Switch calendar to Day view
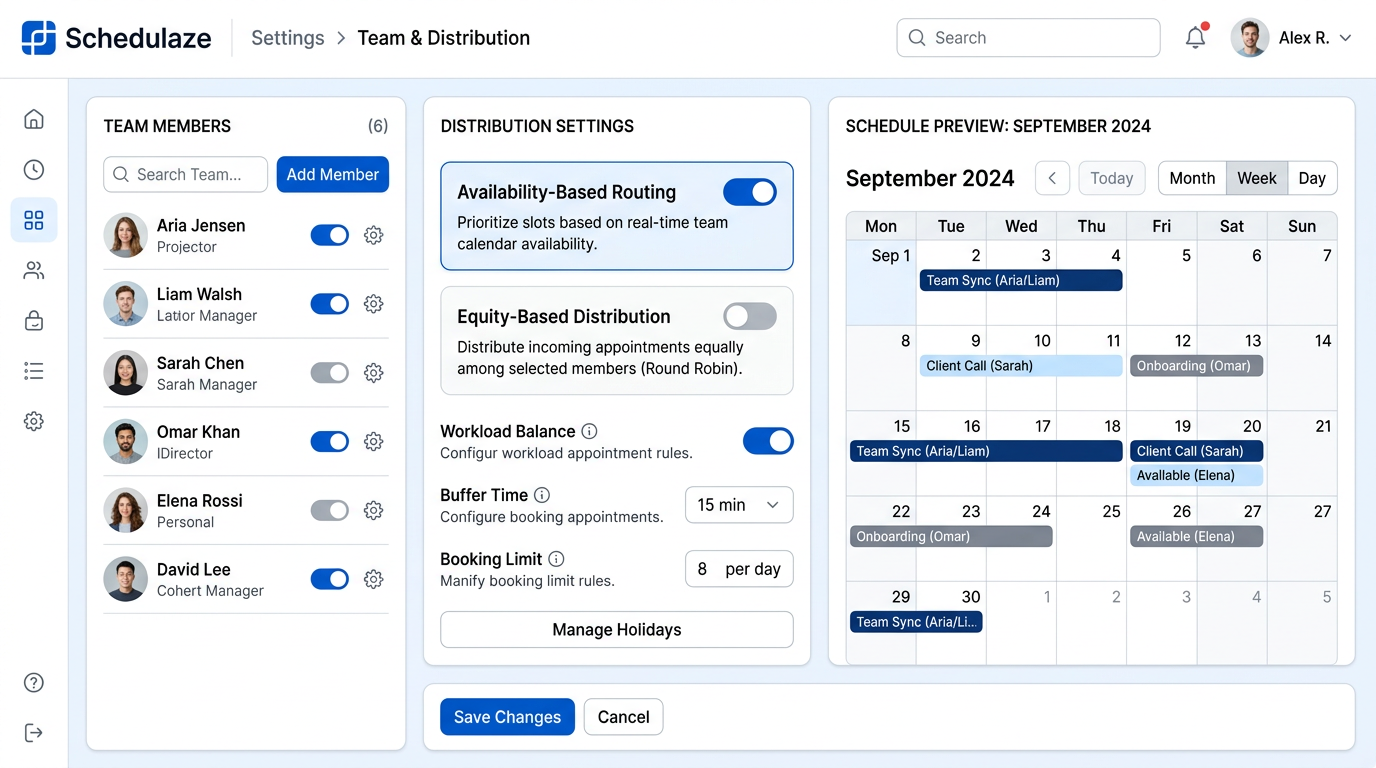The height and width of the screenshot is (768, 1376). 1311,178
